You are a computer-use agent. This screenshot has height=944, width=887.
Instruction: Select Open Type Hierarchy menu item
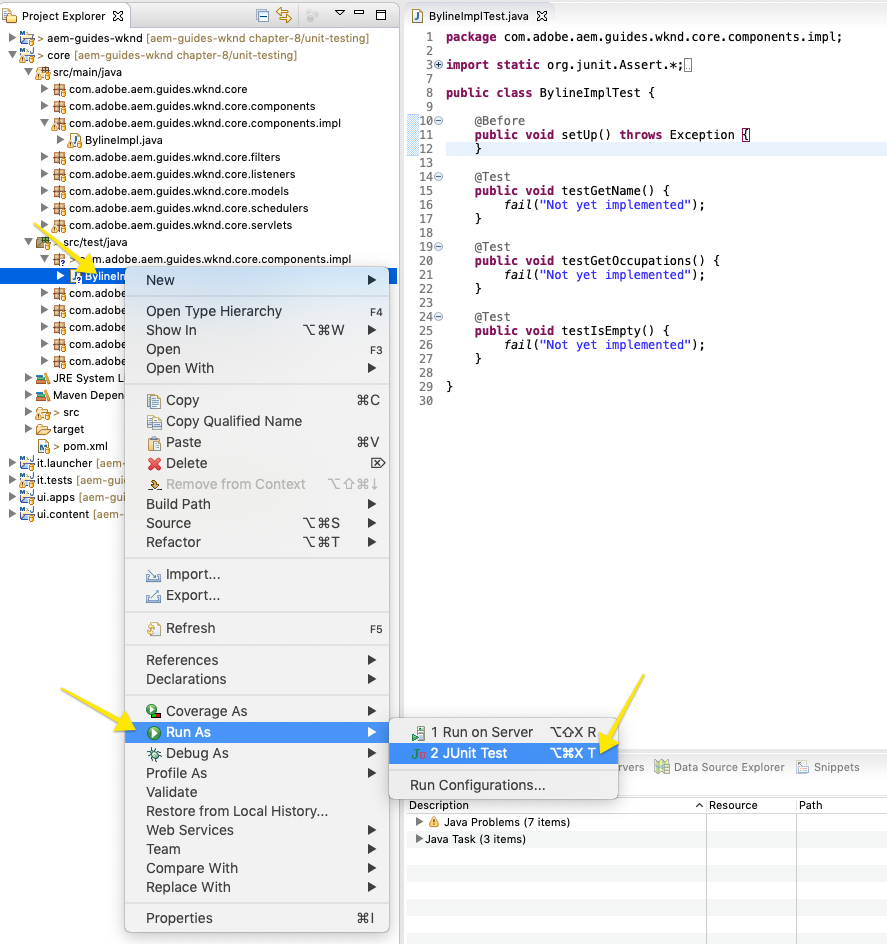(x=257, y=311)
